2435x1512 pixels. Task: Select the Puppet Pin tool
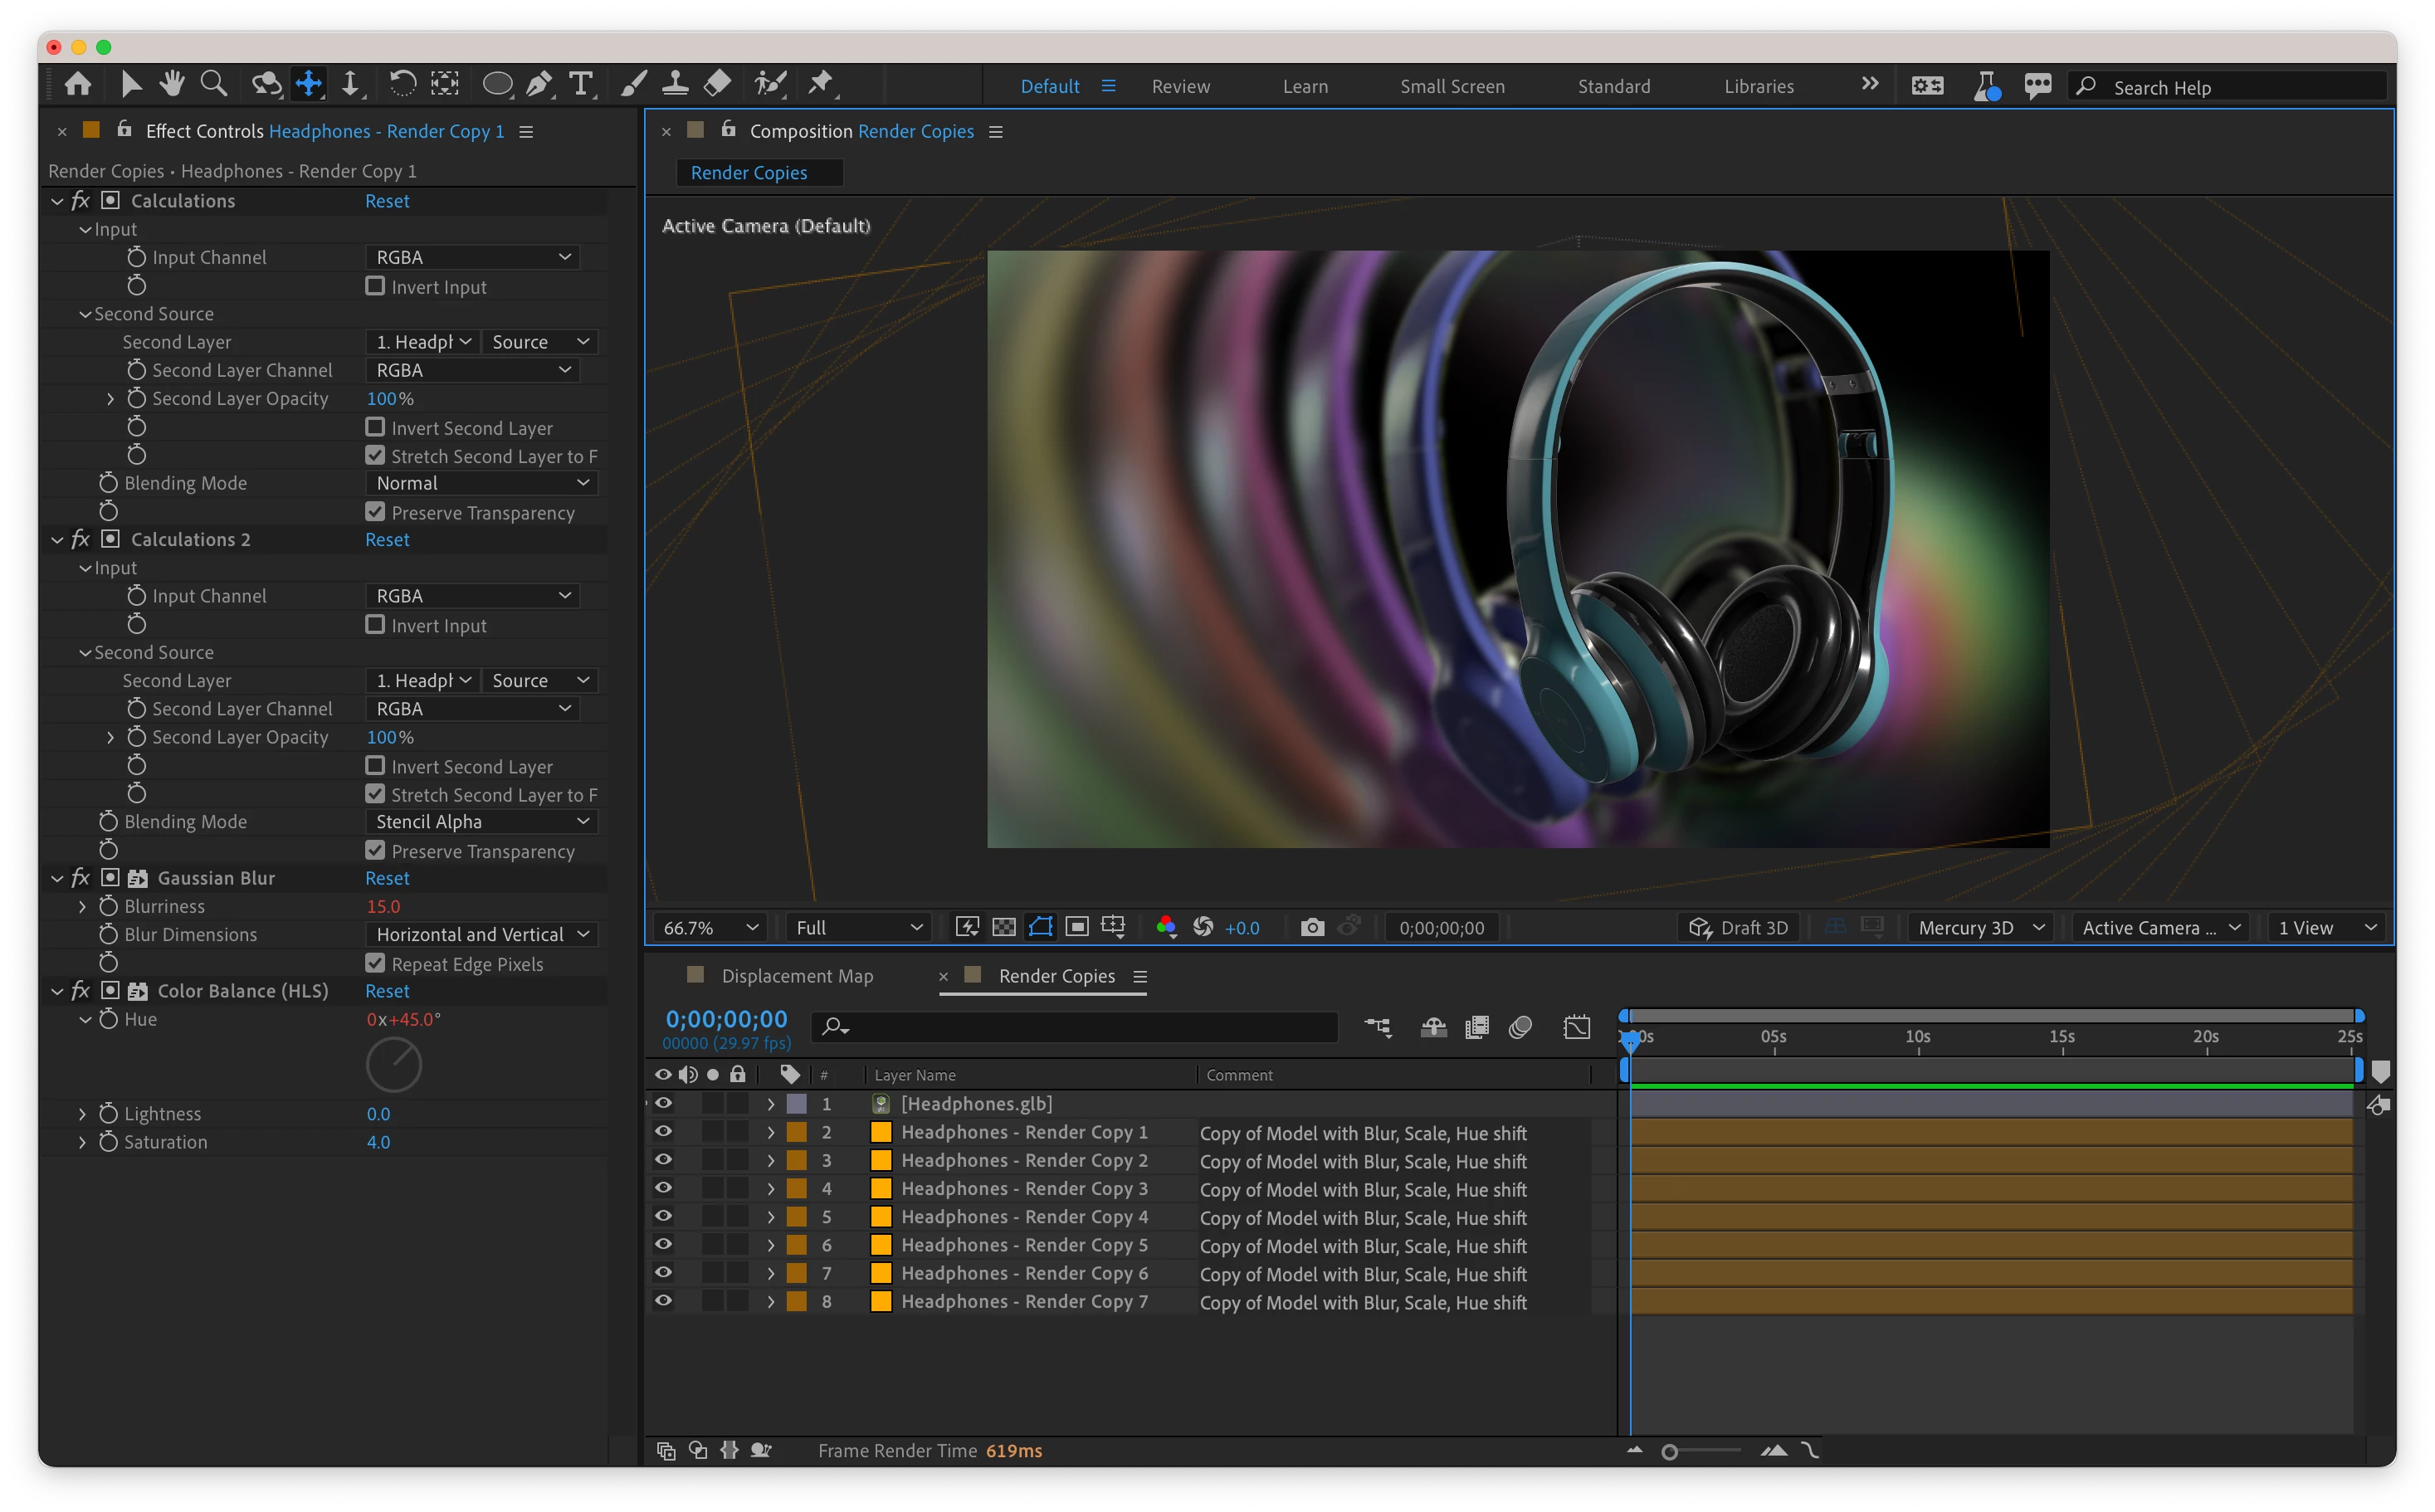point(821,84)
